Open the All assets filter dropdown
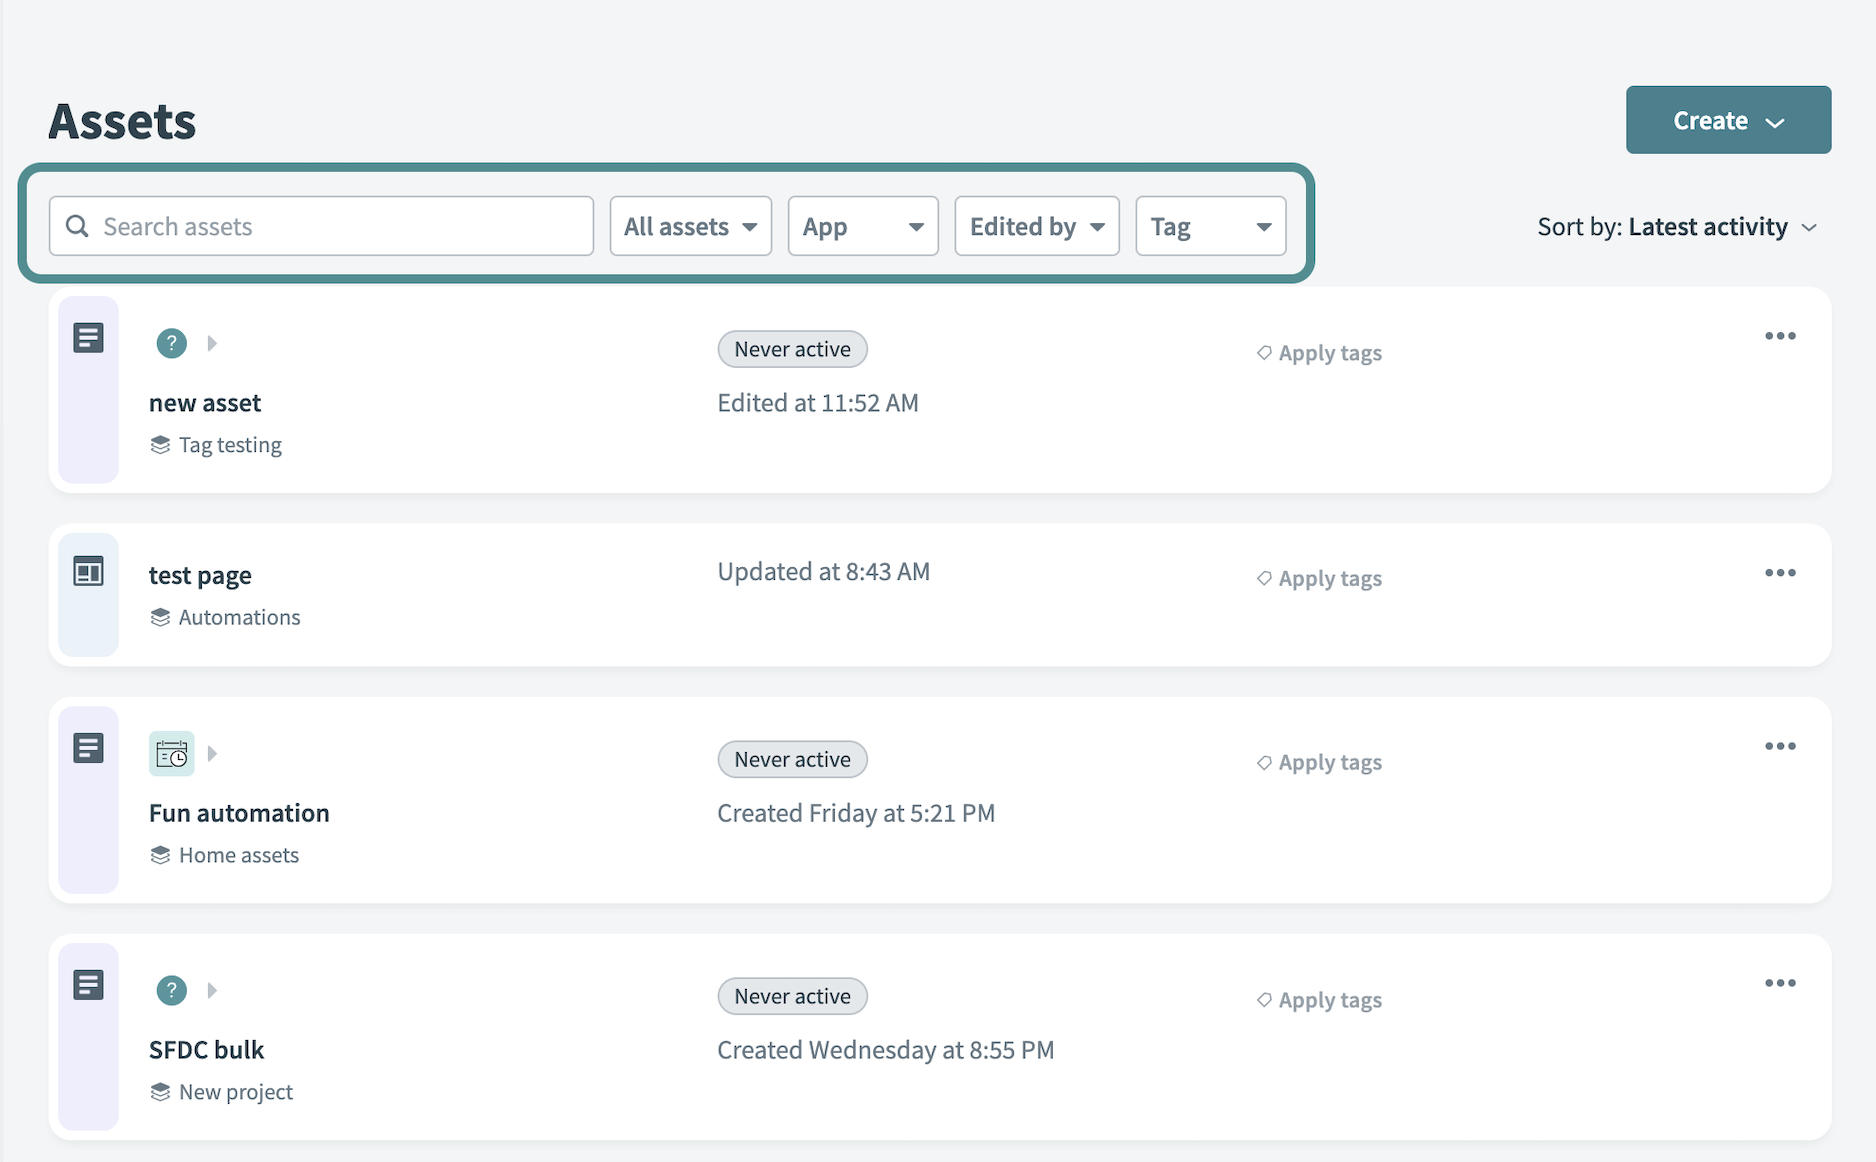 [x=690, y=226]
